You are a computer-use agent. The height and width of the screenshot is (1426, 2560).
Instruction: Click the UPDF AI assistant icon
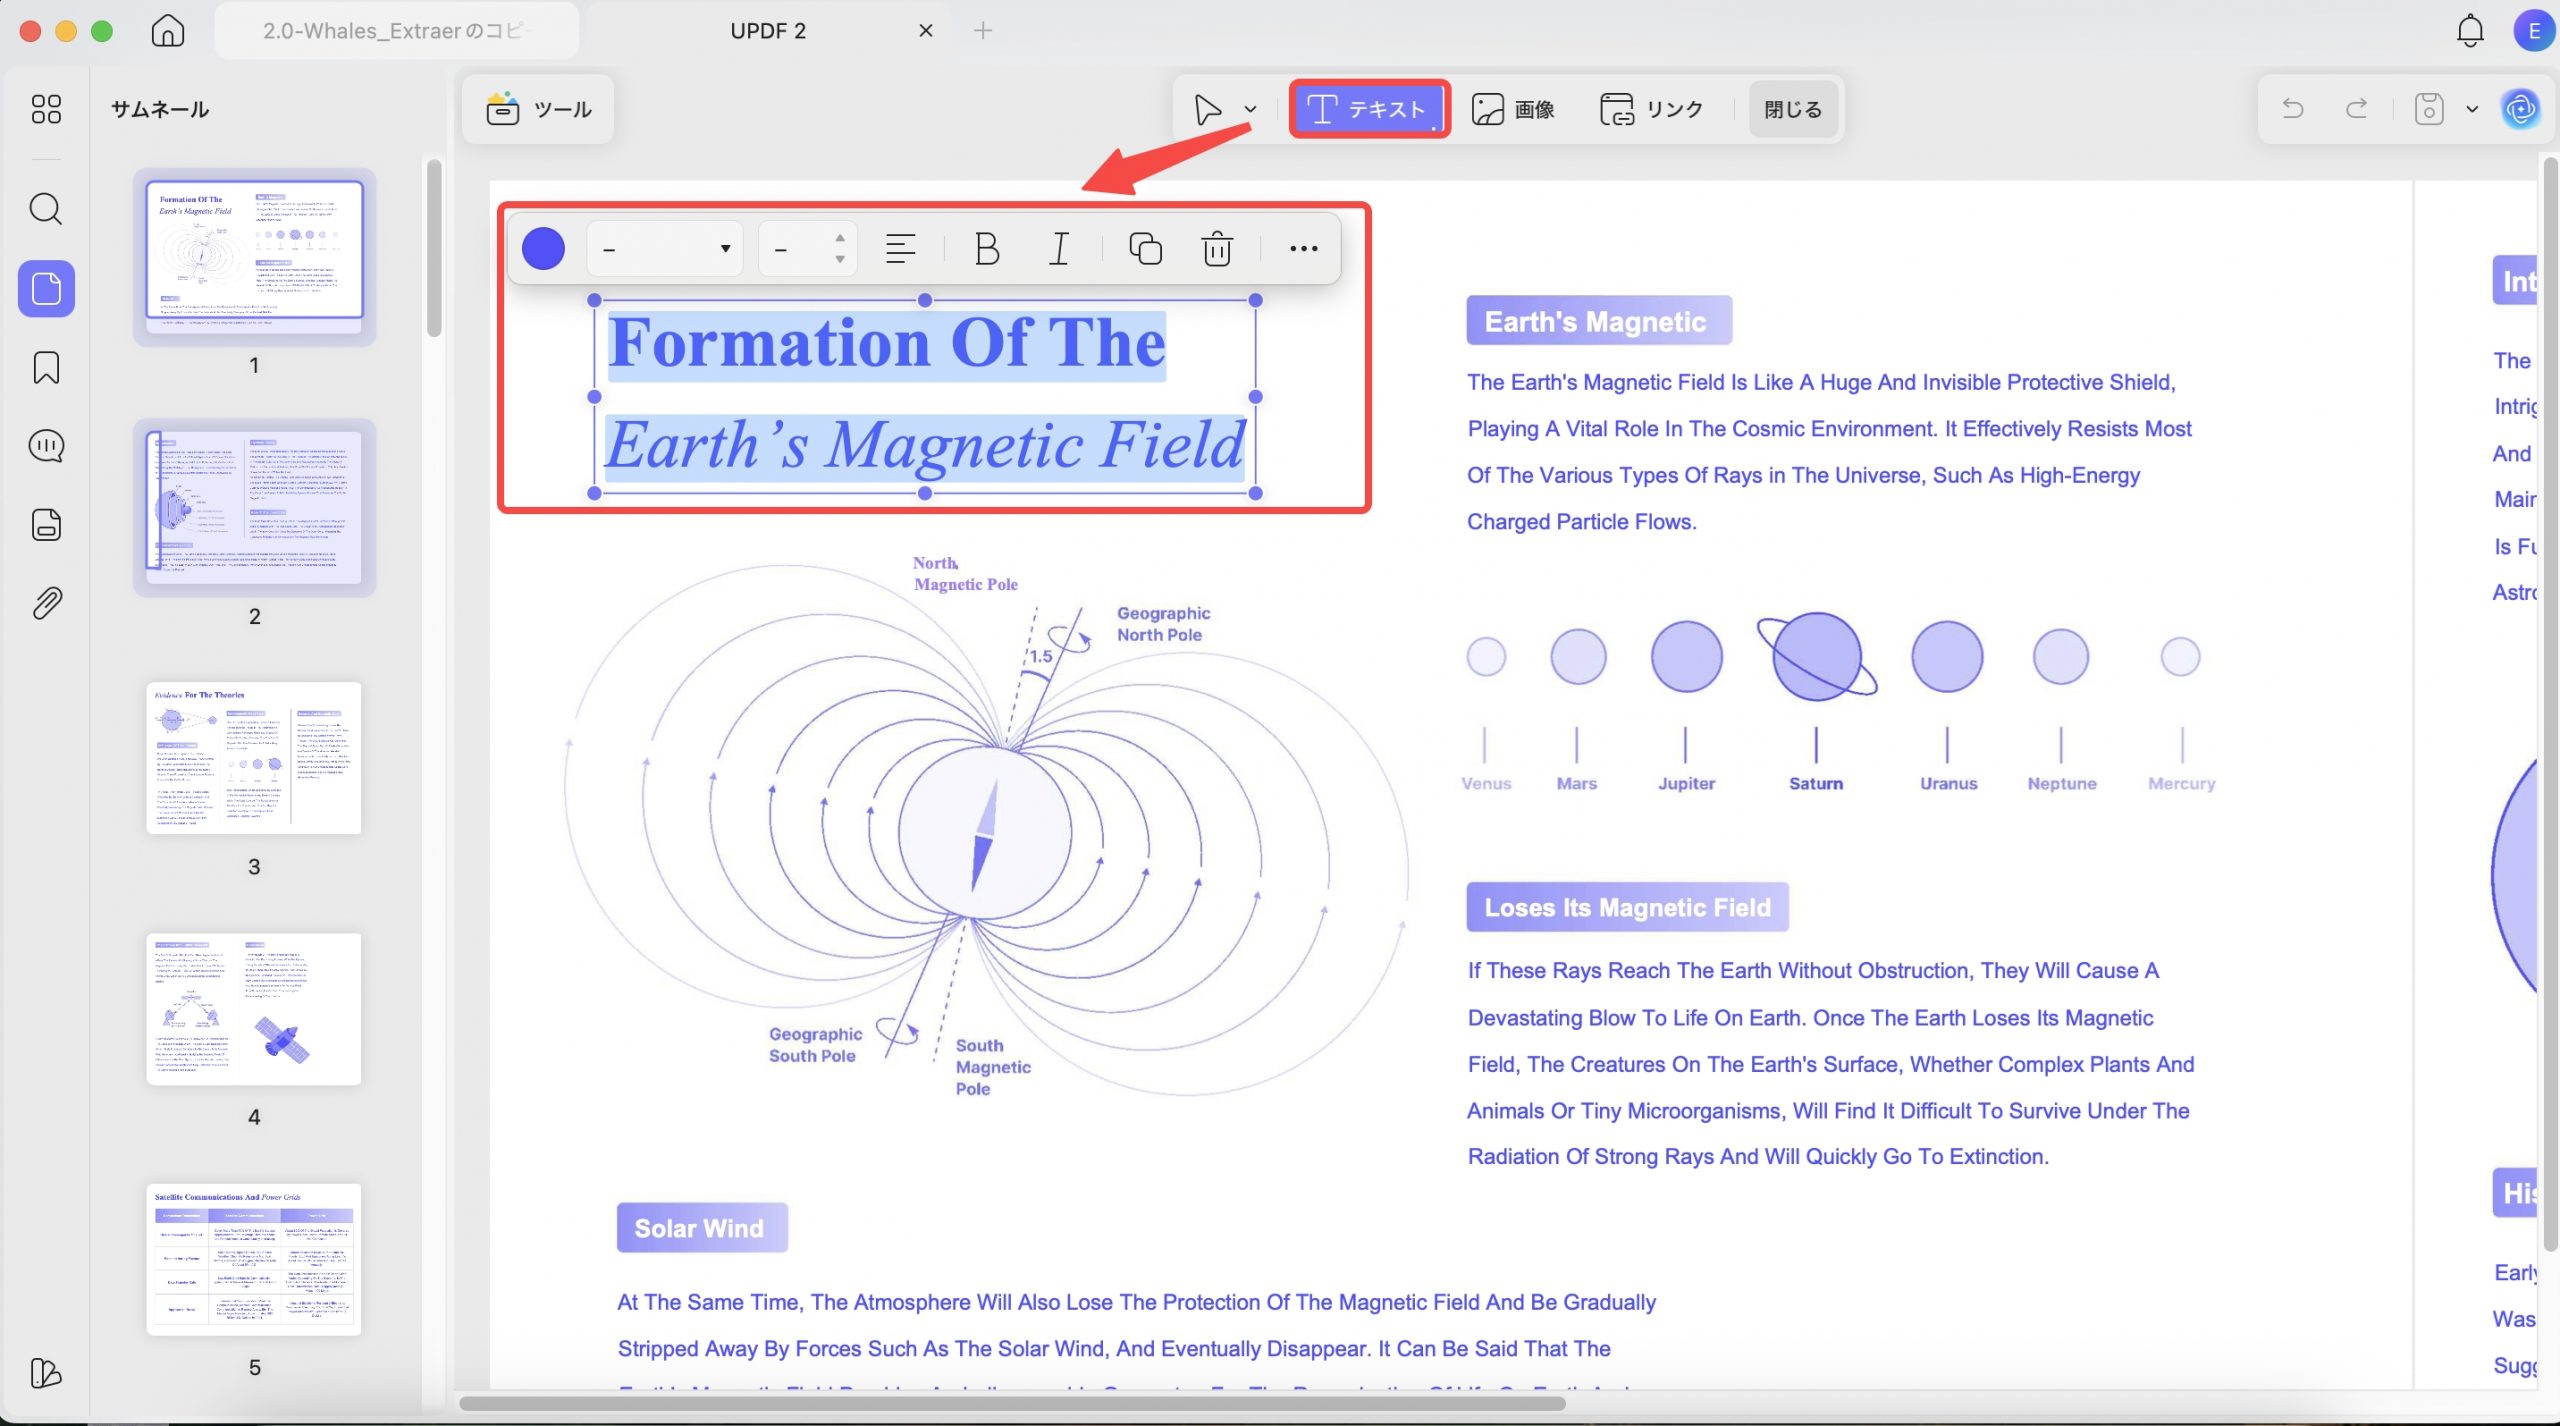pos(2521,108)
